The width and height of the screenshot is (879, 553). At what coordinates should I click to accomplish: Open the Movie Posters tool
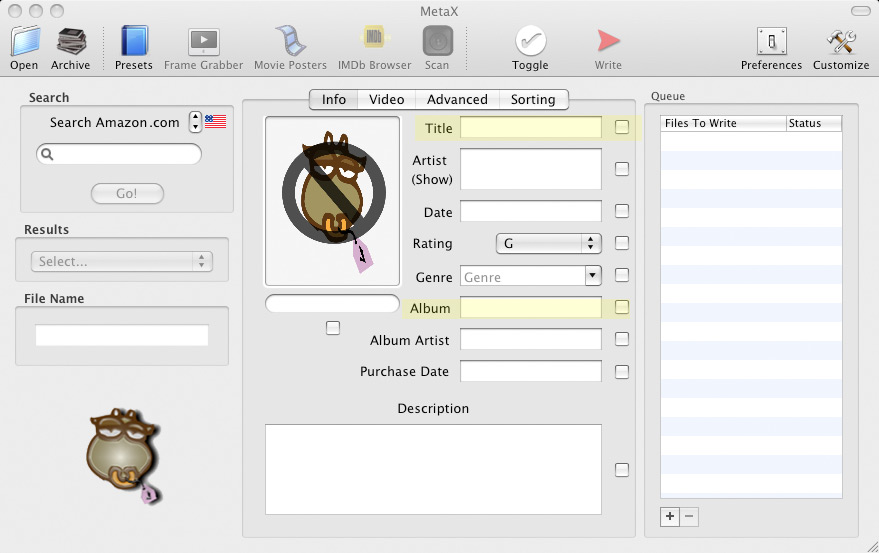[x=290, y=41]
